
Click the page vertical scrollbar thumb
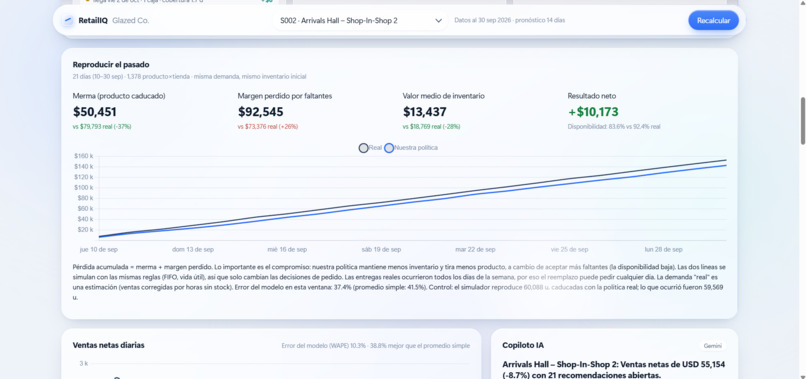click(802, 121)
